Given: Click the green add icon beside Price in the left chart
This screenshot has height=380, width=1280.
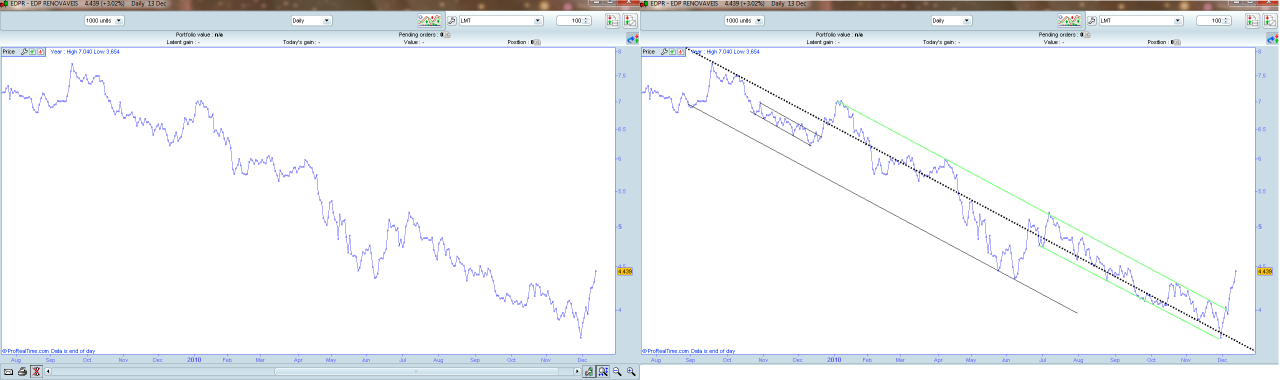Looking at the screenshot, I should [x=32, y=52].
